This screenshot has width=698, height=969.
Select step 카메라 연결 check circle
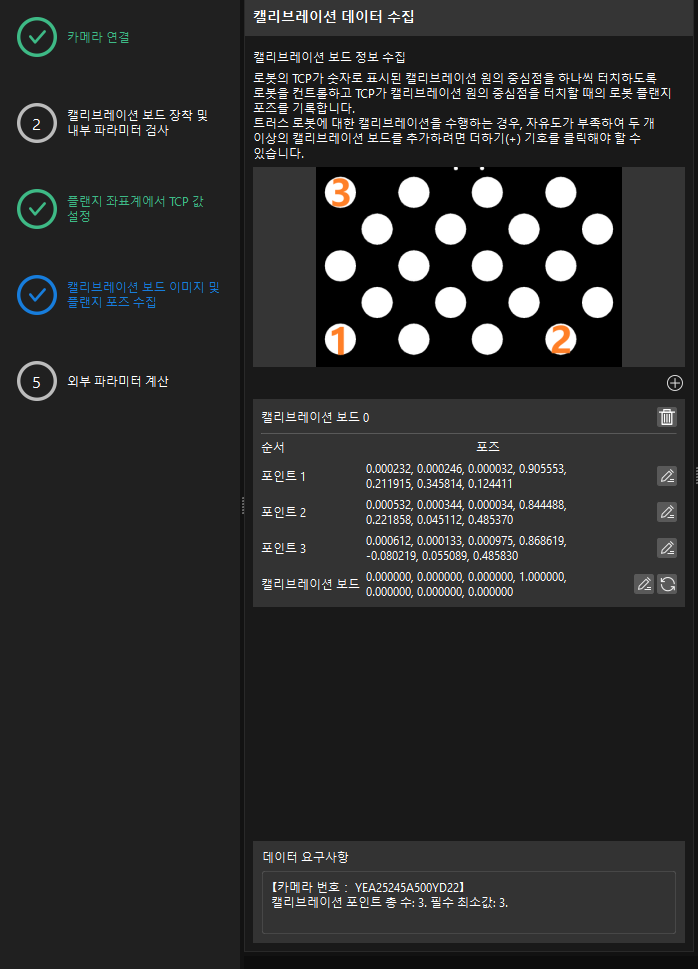(37, 37)
